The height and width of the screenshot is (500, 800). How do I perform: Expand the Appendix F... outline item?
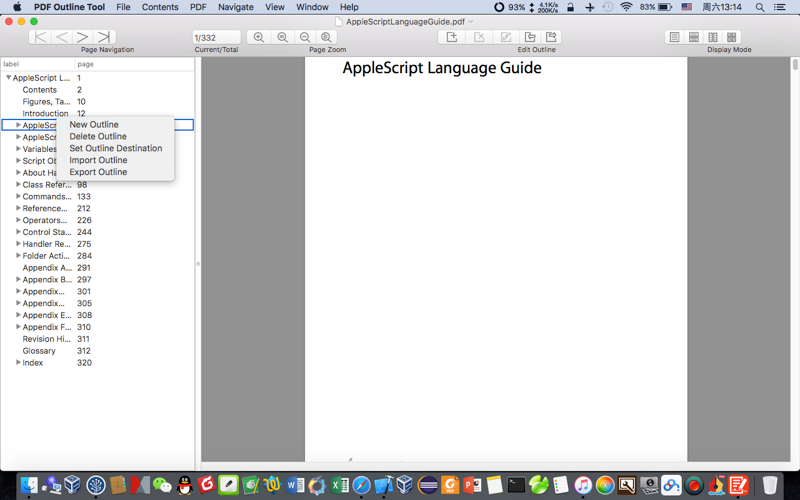click(18, 327)
